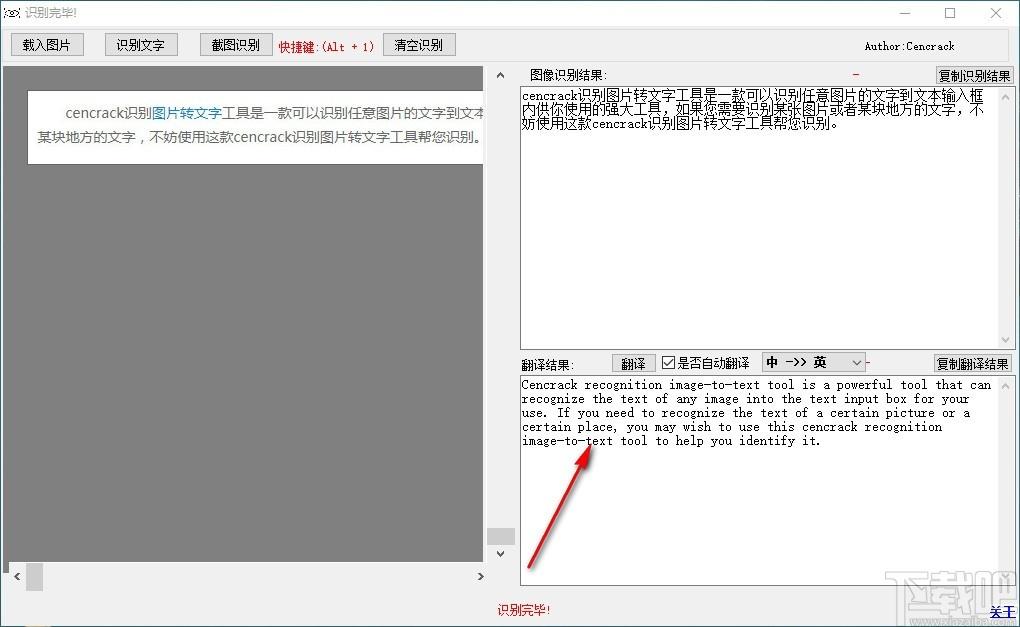Maximize the application window

(950, 13)
